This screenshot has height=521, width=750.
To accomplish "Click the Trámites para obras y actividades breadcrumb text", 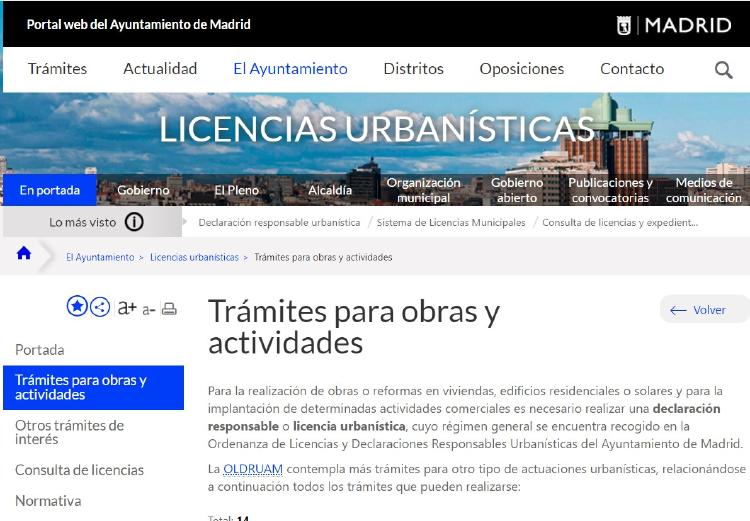I will [323, 257].
